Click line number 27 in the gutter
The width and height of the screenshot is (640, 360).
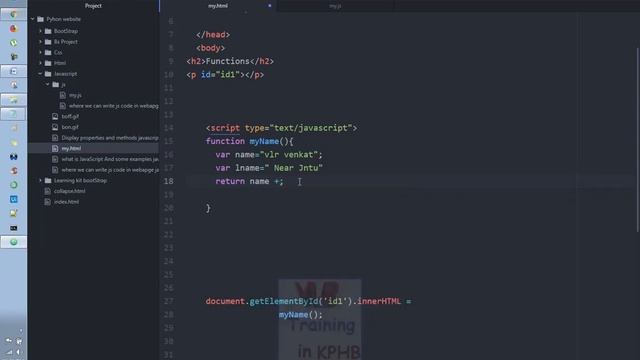coord(169,301)
